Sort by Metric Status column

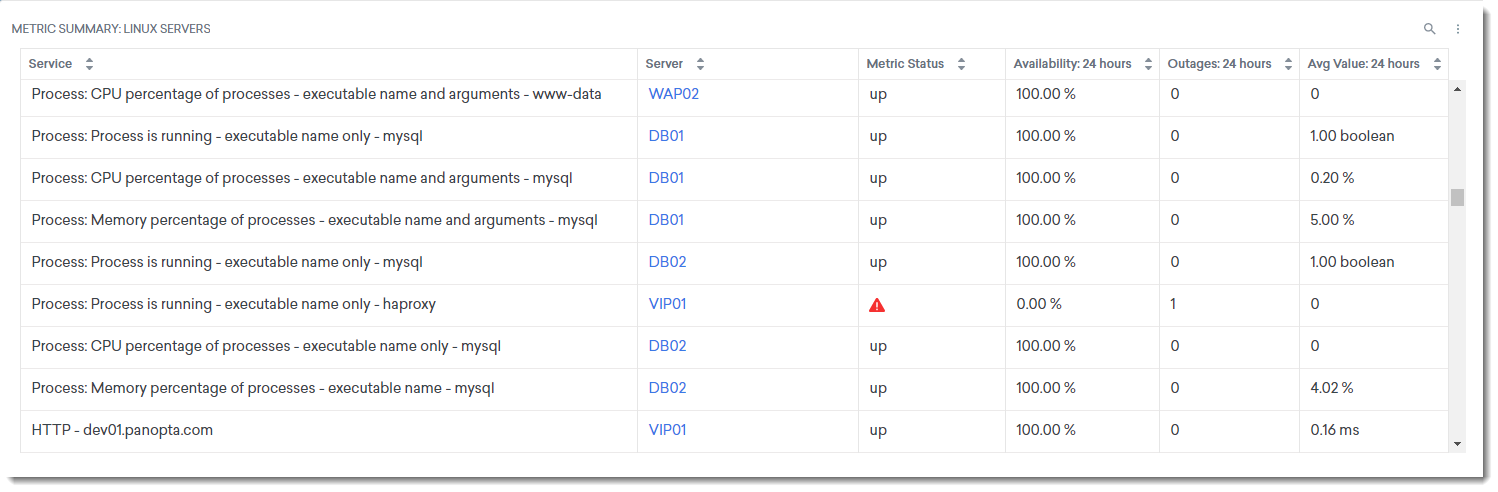961,64
